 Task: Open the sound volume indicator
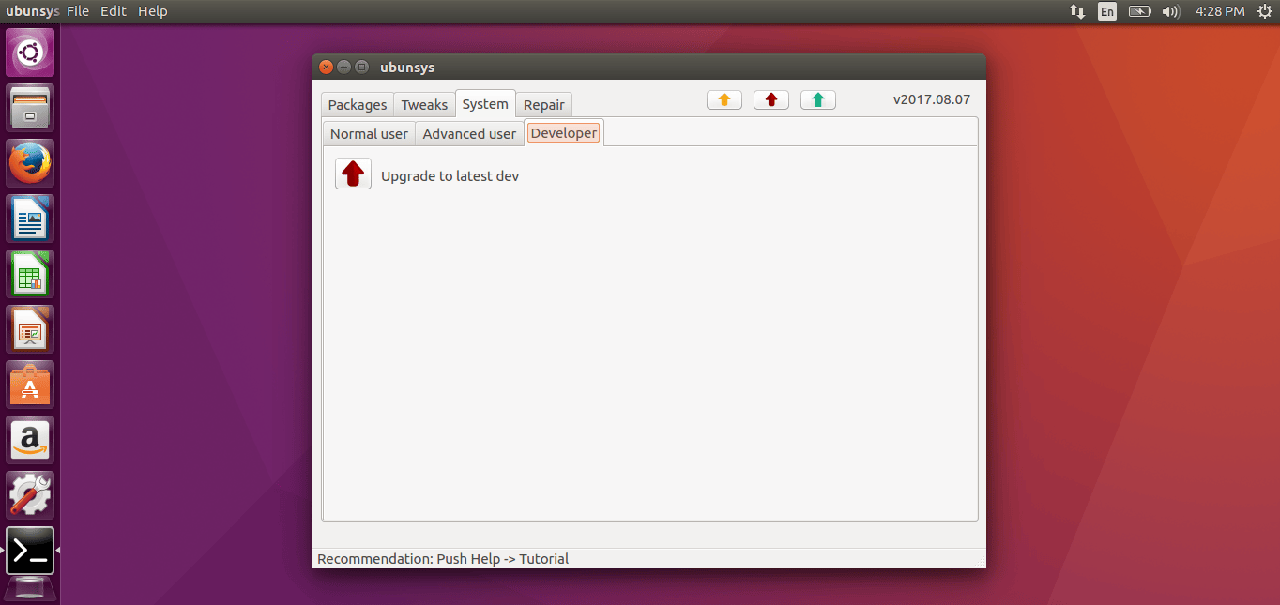[1170, 12]
